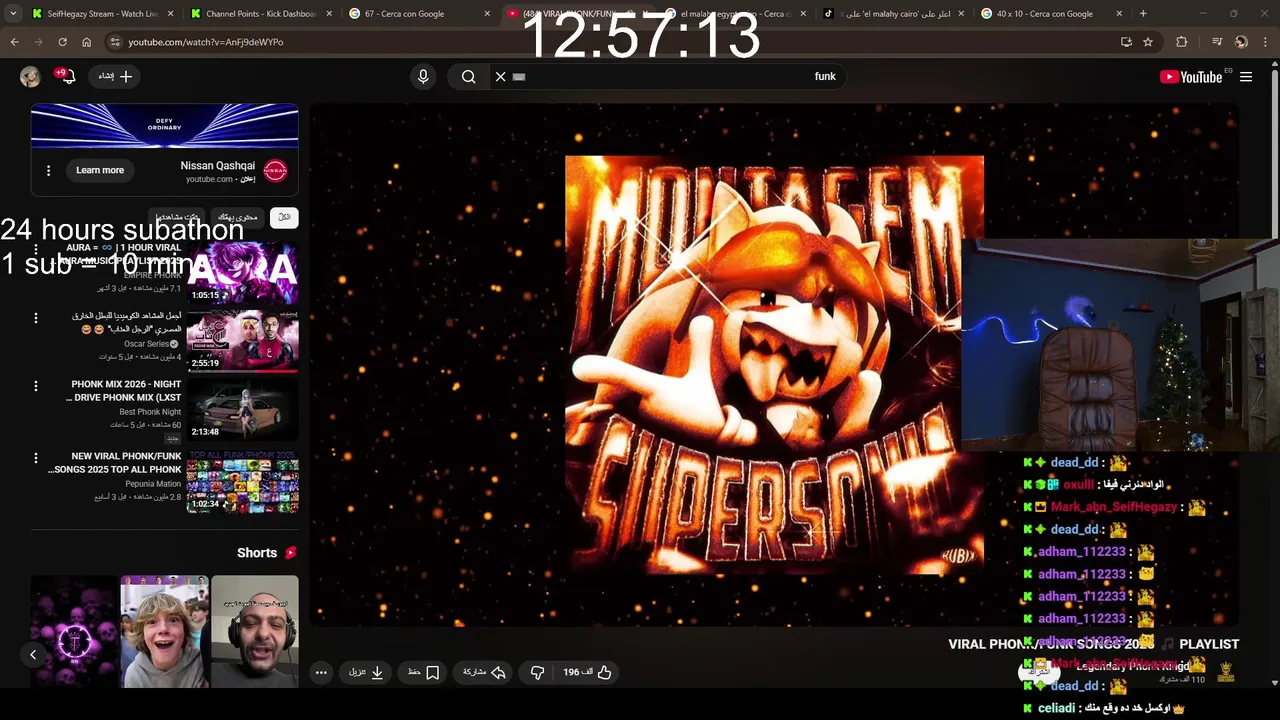This screenshot has height=720, width=1280.
Task: Switch to the el malahy TikTok tab
Action: click(892, 14)
